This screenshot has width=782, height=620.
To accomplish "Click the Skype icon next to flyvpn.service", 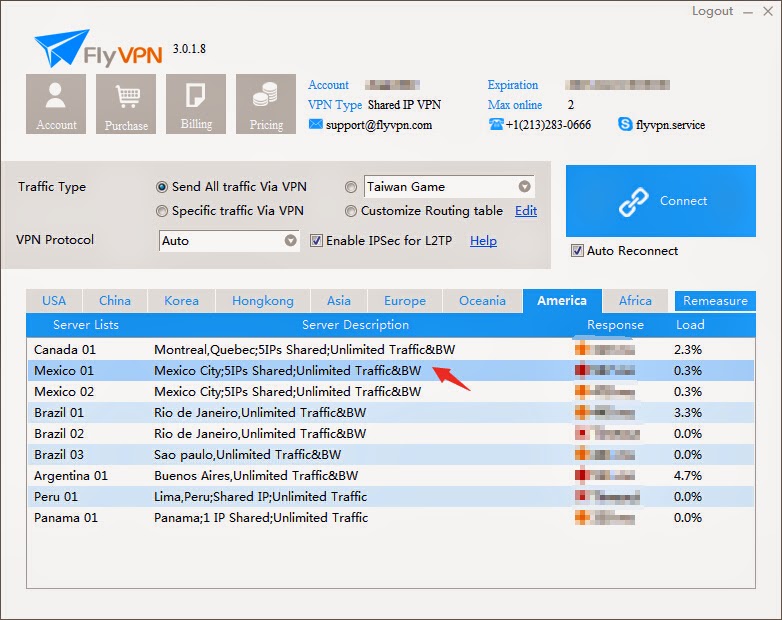I will click(x=624, y=124).
